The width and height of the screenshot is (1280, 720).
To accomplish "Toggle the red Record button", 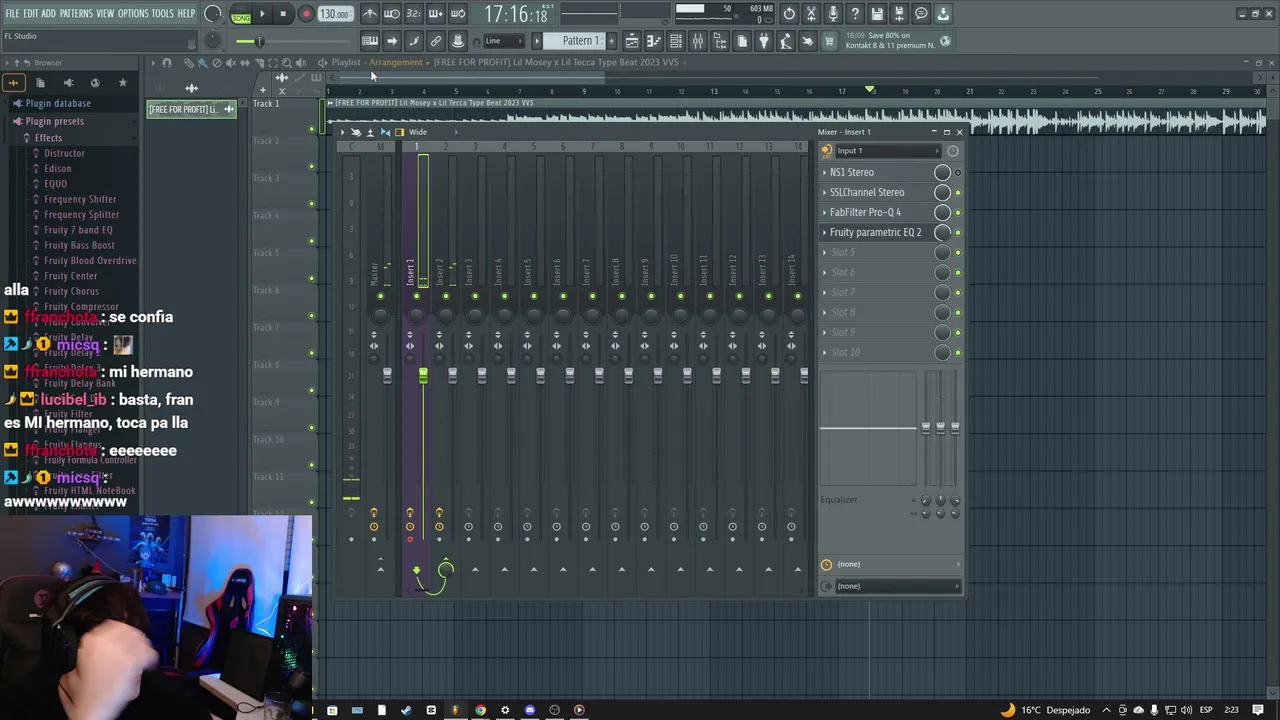I will pos(306,14).
